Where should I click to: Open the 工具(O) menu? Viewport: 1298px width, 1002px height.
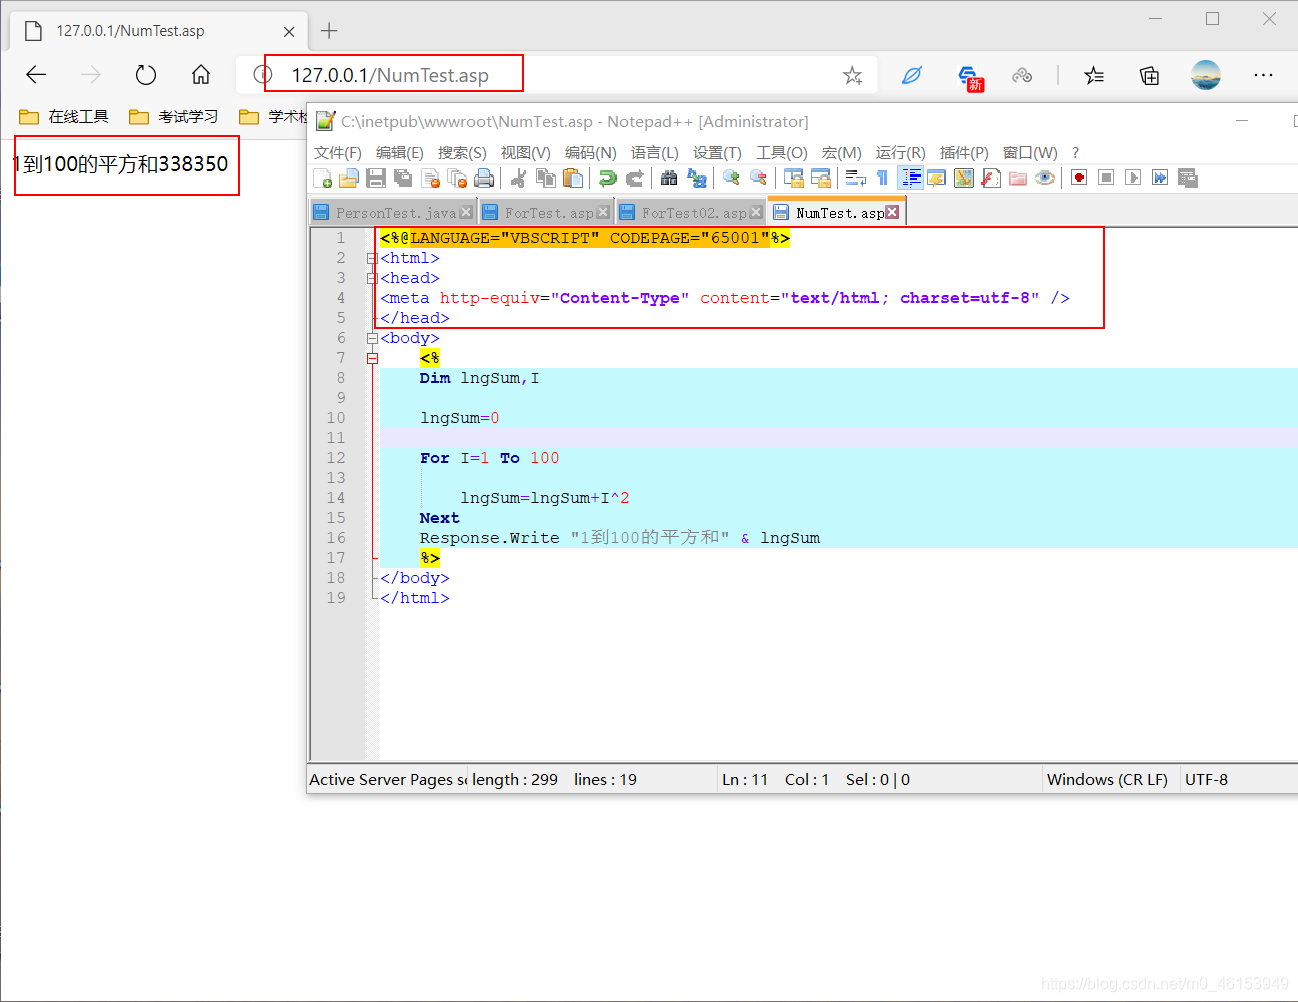782,152
